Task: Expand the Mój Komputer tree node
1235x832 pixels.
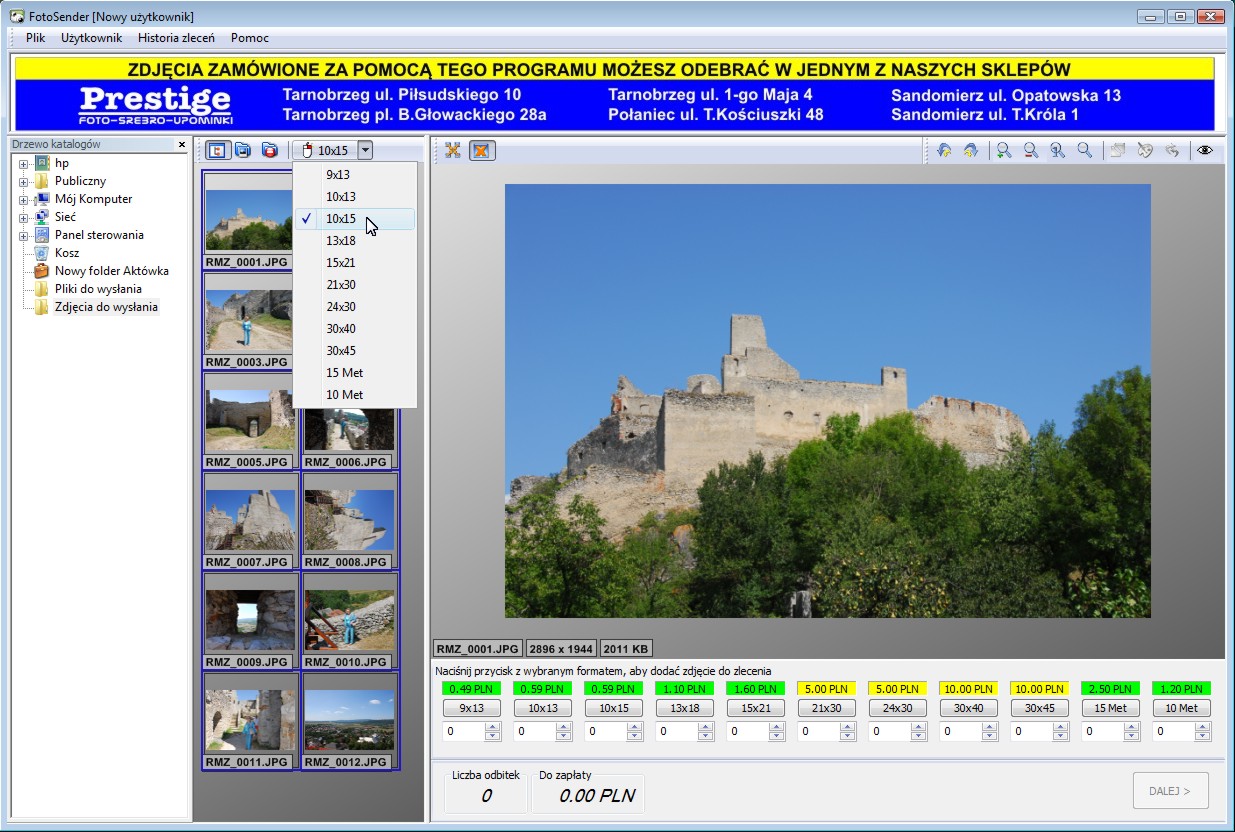Action: [23, 200]
